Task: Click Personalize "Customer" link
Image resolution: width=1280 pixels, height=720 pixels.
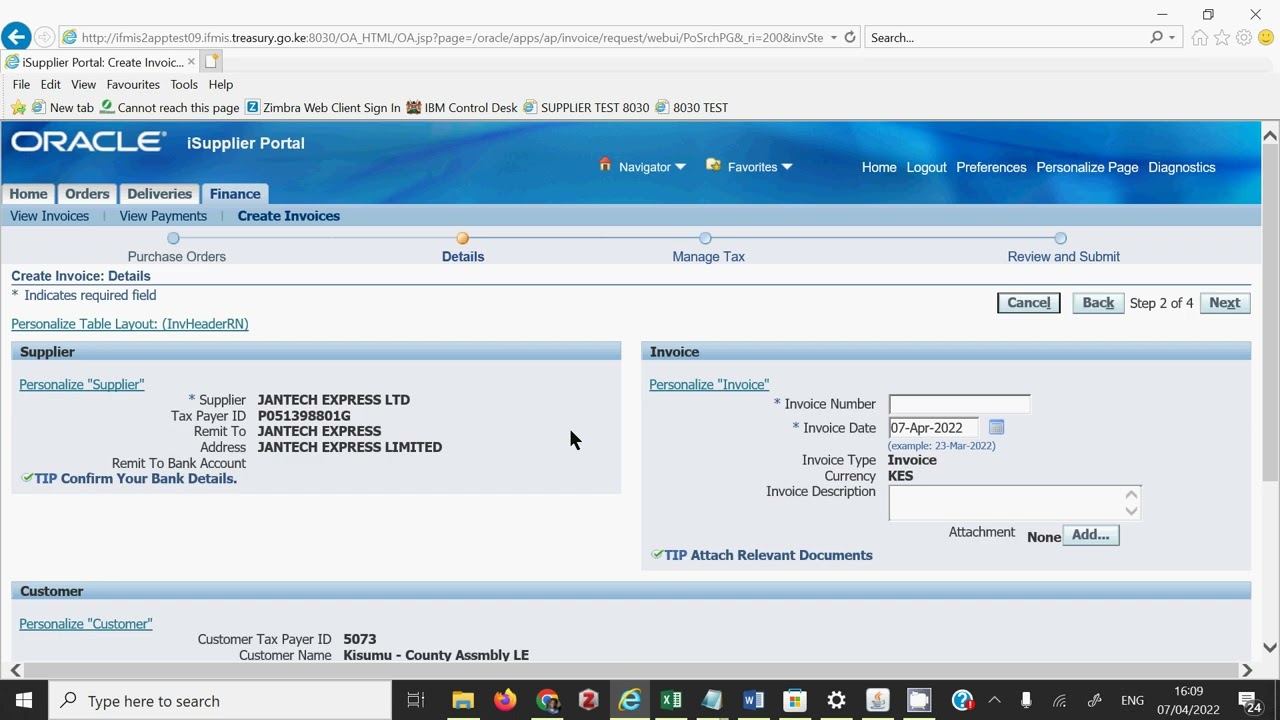Action: click(x=86, y=624)
